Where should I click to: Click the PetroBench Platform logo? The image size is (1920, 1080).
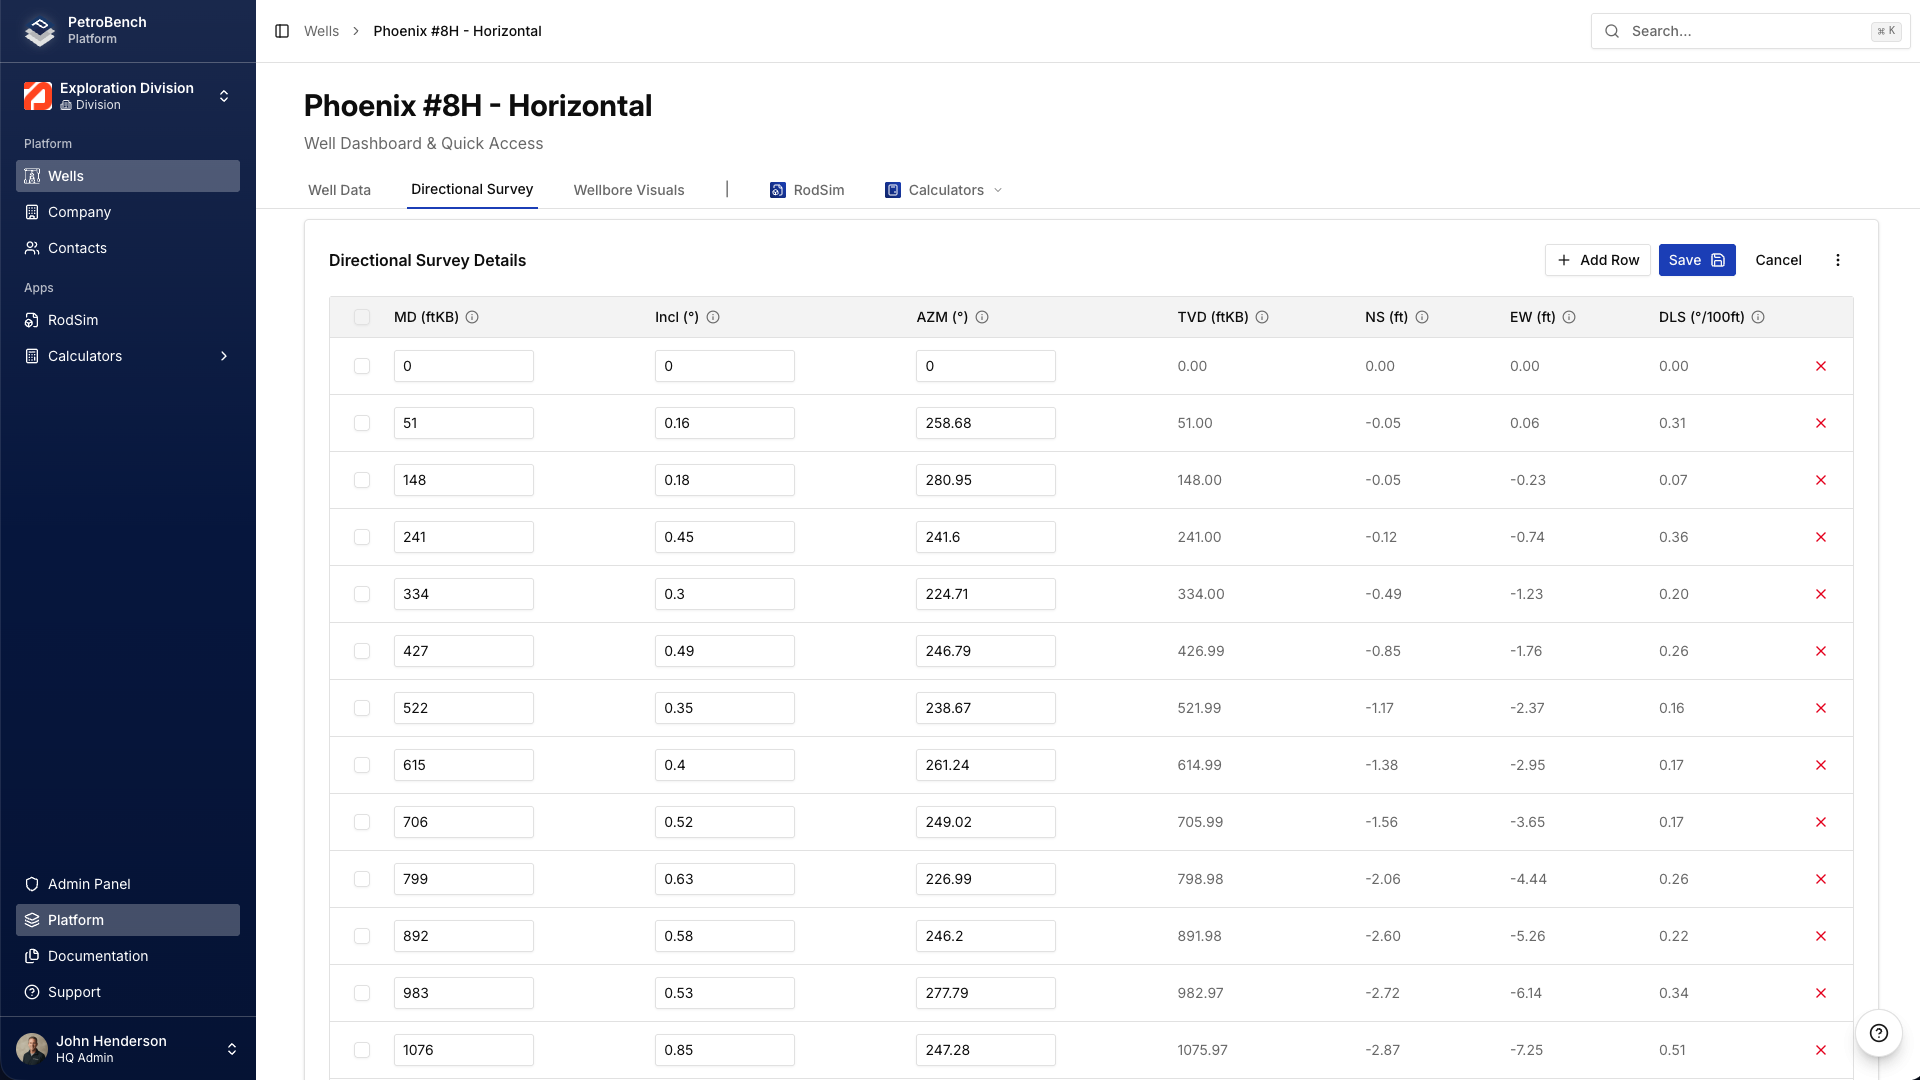[39, 31]
